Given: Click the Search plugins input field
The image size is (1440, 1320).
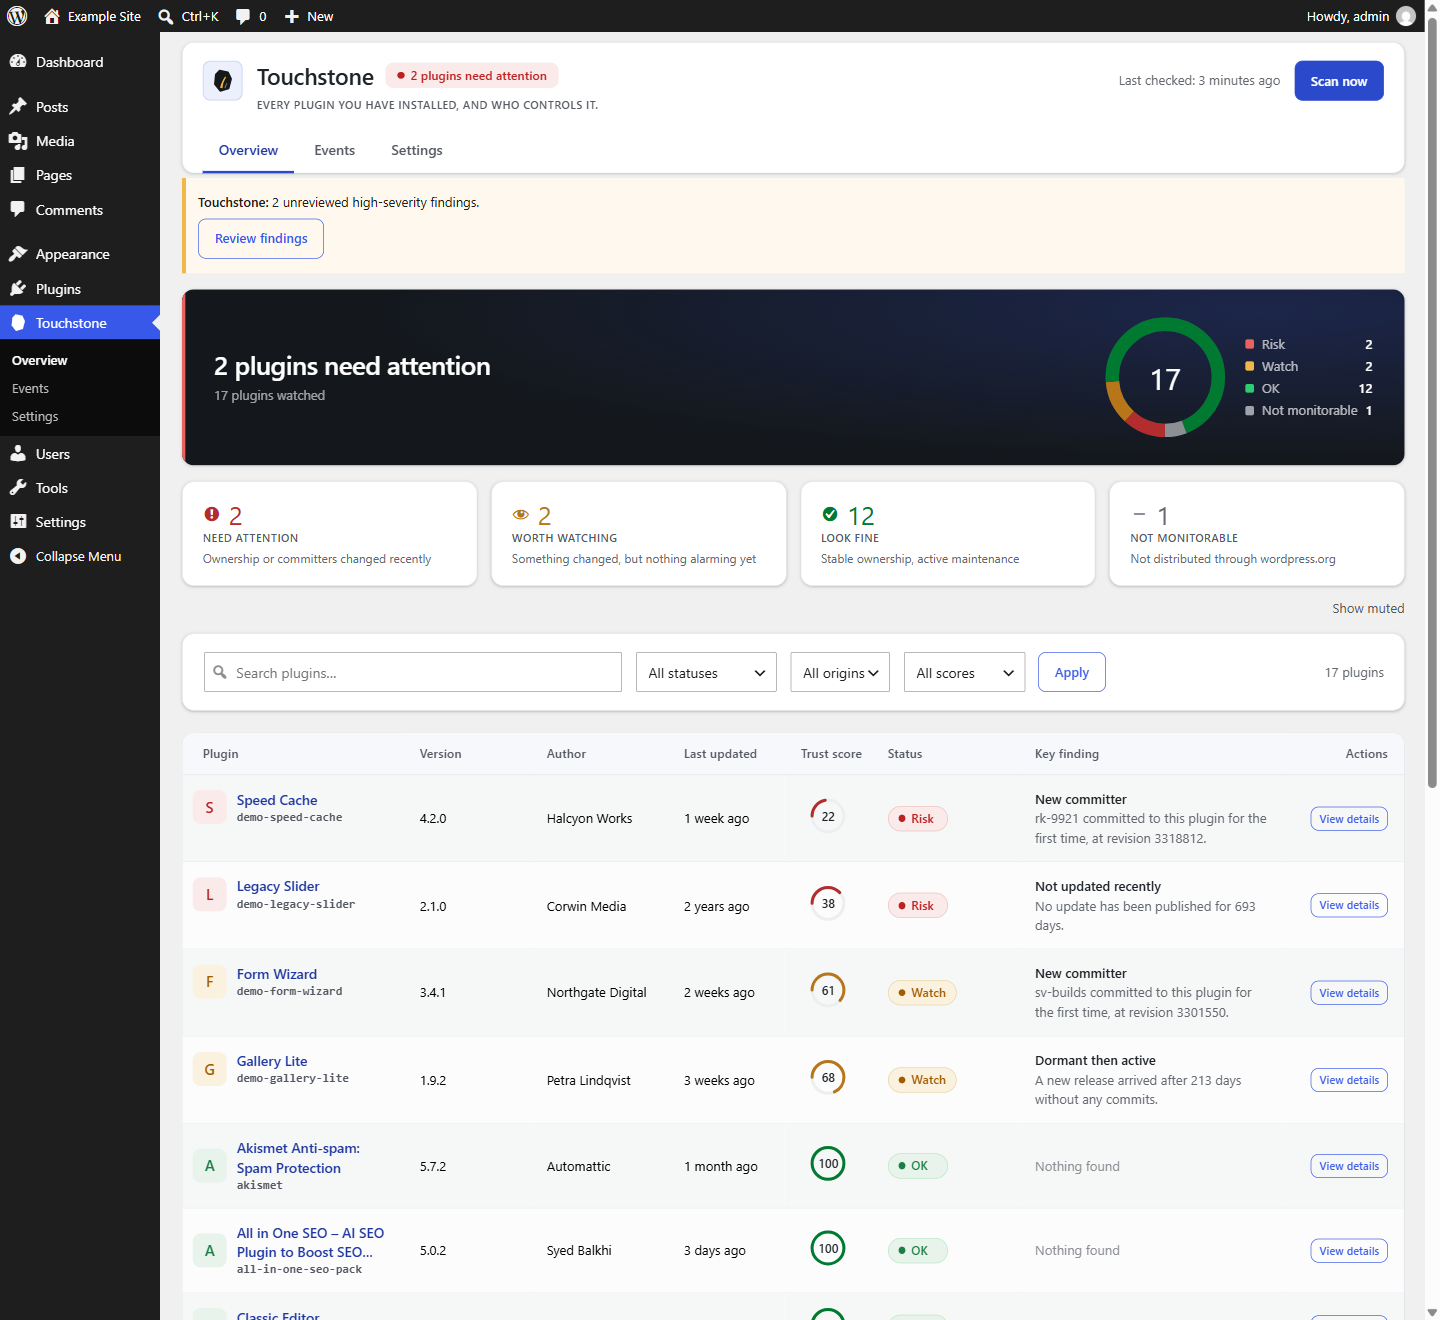Looking at the screenshot, I should coord(413,672).
